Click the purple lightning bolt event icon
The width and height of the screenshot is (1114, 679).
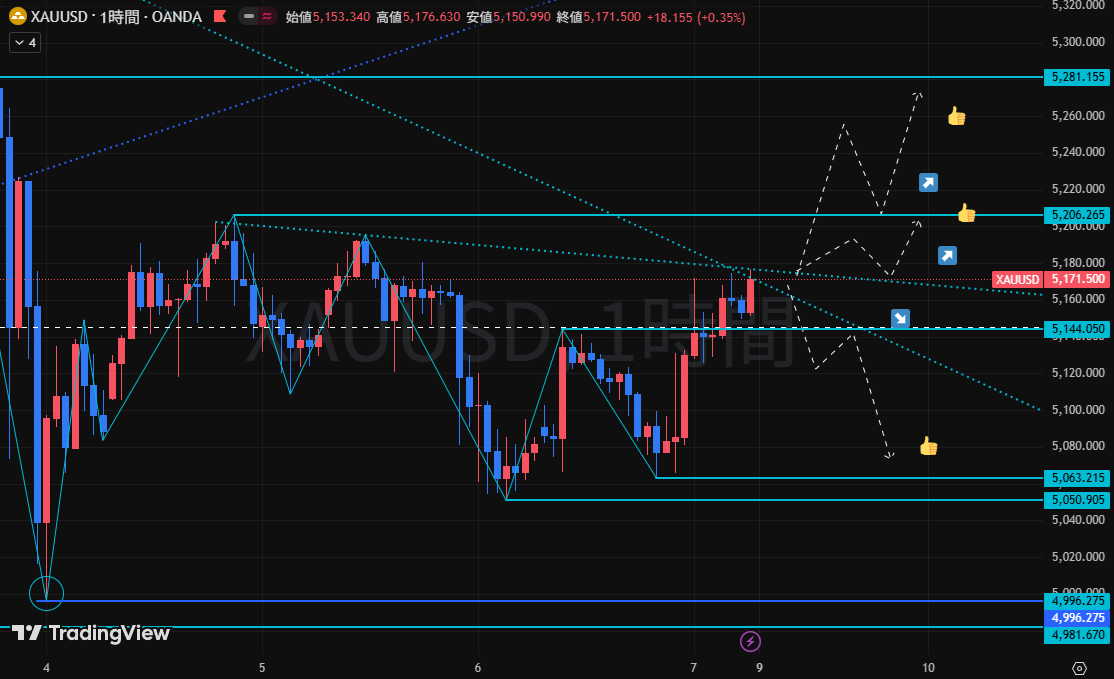(750, 641)
